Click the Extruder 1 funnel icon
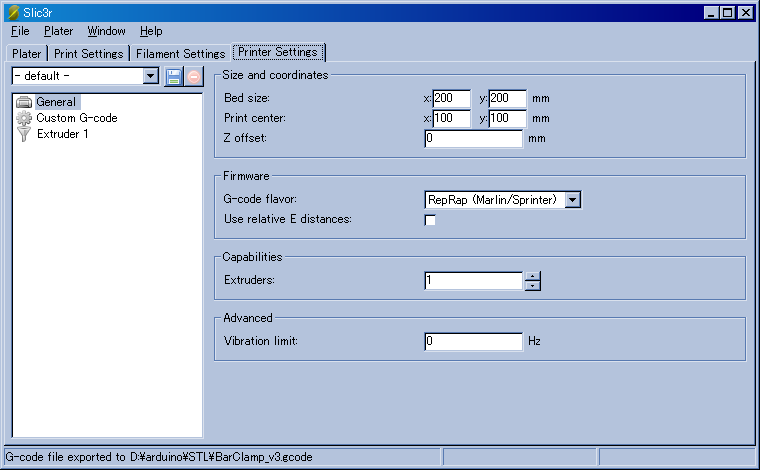 [x=24, y=134]
